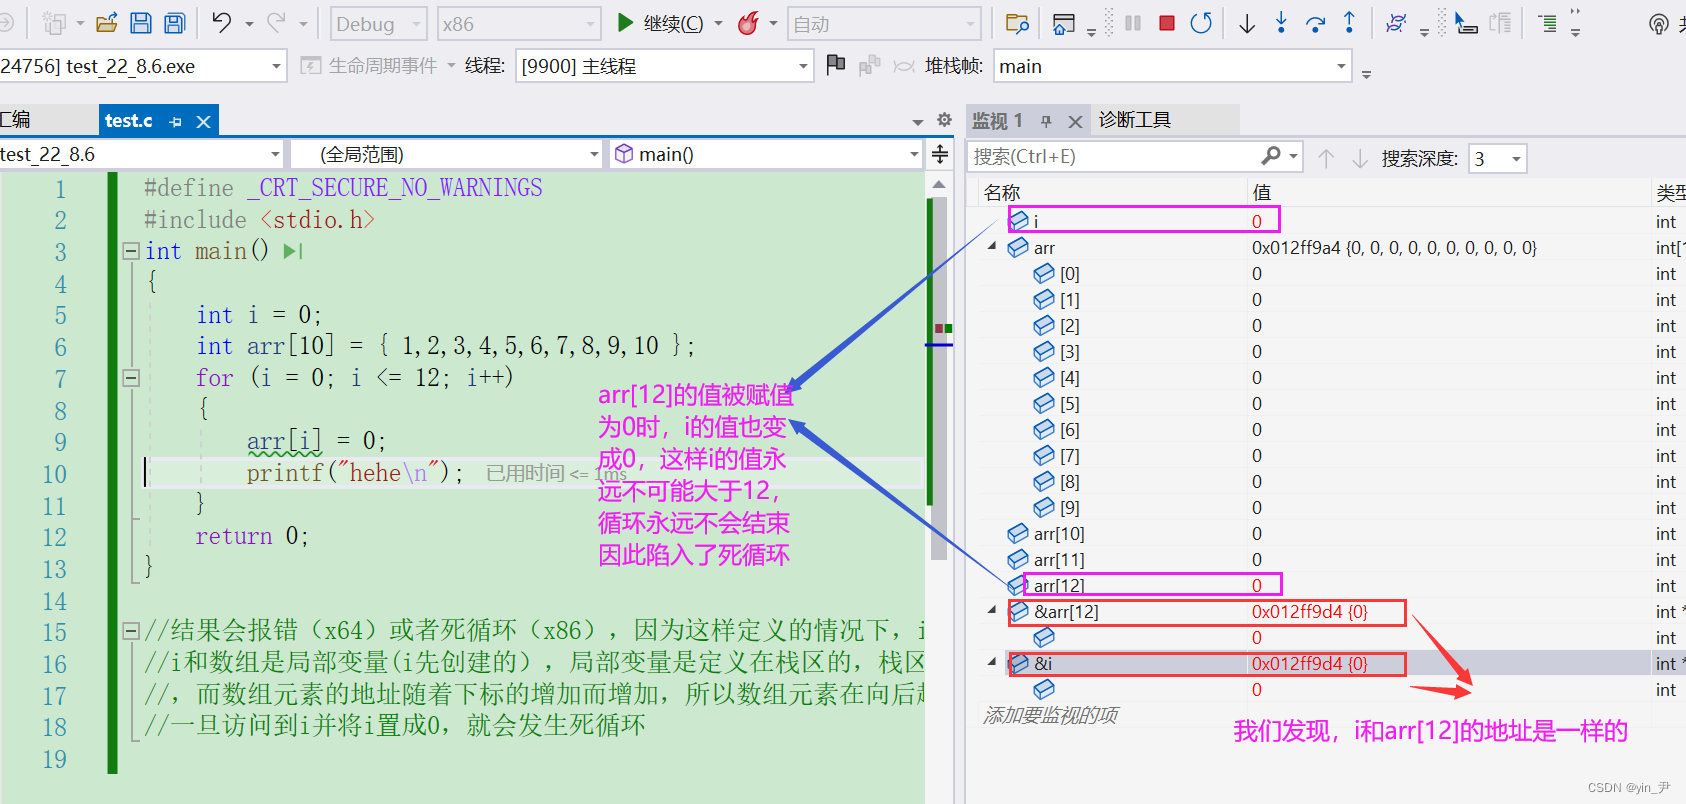This screenshot has width=1686, height=804.
Task: Restart the debug session
Action: click(x=1201, y=23)
